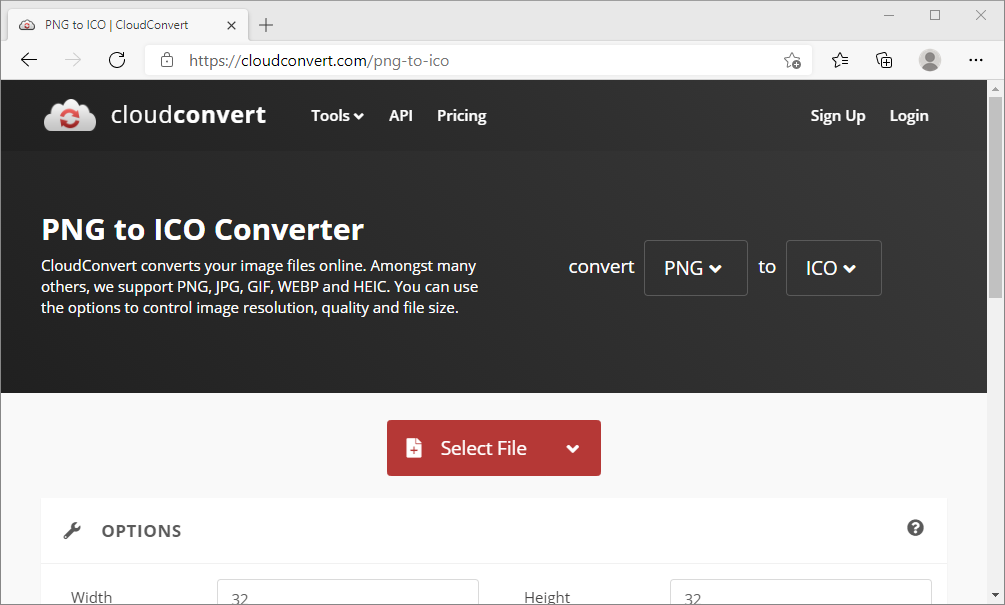Open the Settings and more ellipsis menu
Image resolution: width=1005 pixels, height=605 pixels.
click(976, 60)
